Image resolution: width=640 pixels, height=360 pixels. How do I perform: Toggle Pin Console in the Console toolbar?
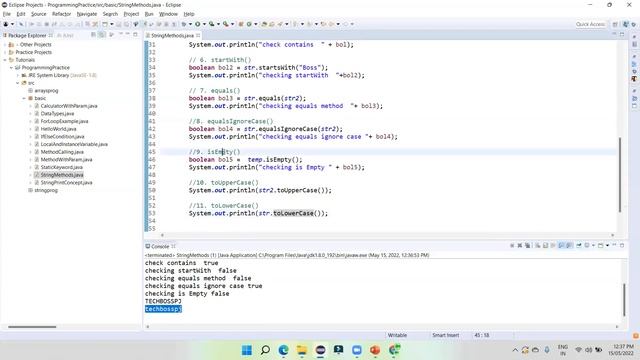(579, 246)
